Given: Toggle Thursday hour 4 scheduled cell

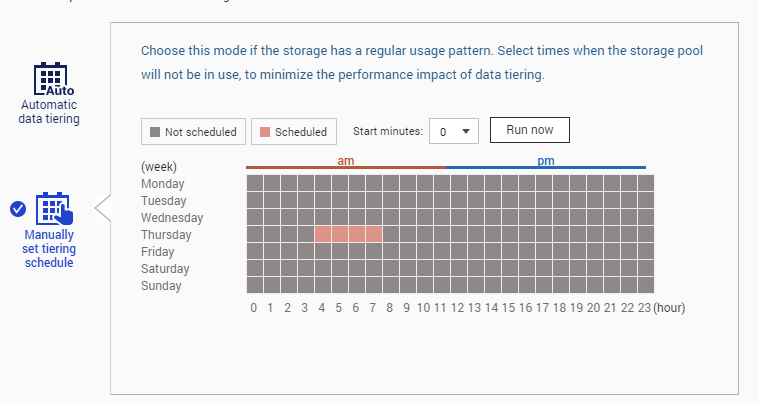Looking at the screenshot, I should pyautogui.click(x=323, y=234).
